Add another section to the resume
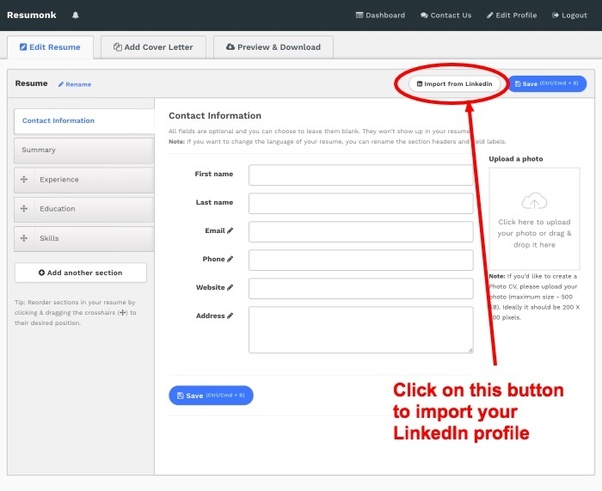 tap(81, 273)
